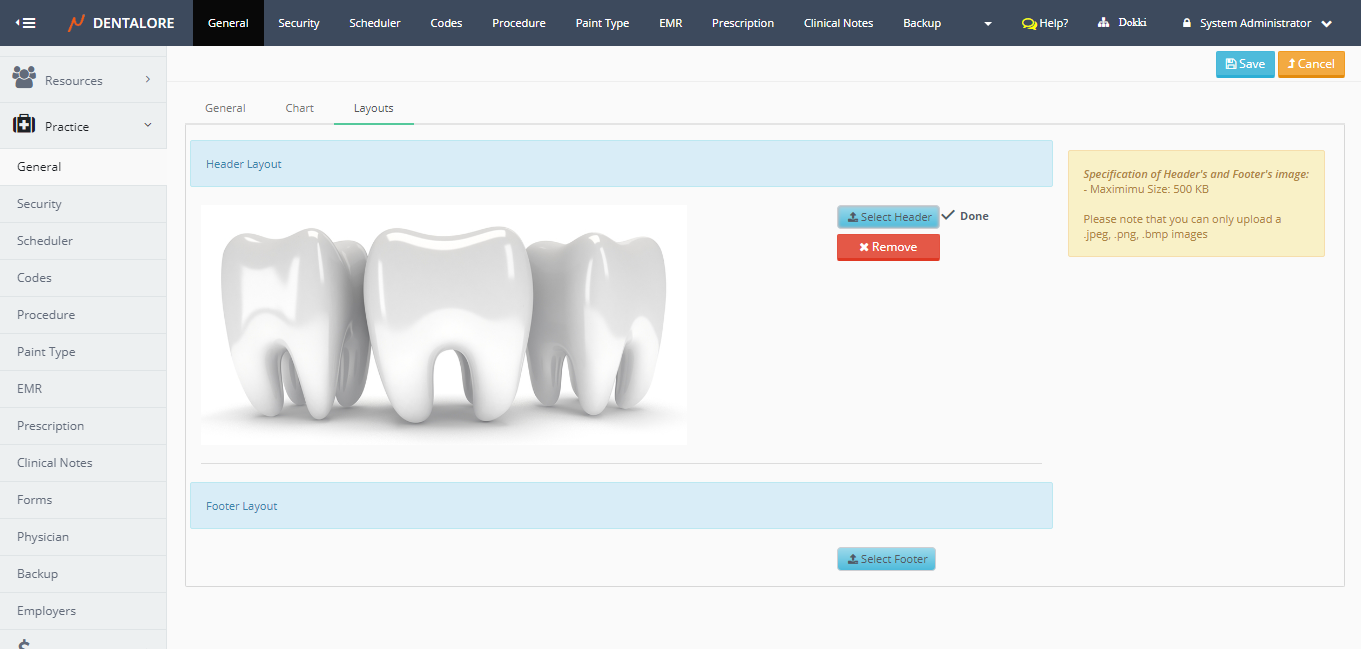
Task: Click the orange Cancel button
Action: 1310,64
